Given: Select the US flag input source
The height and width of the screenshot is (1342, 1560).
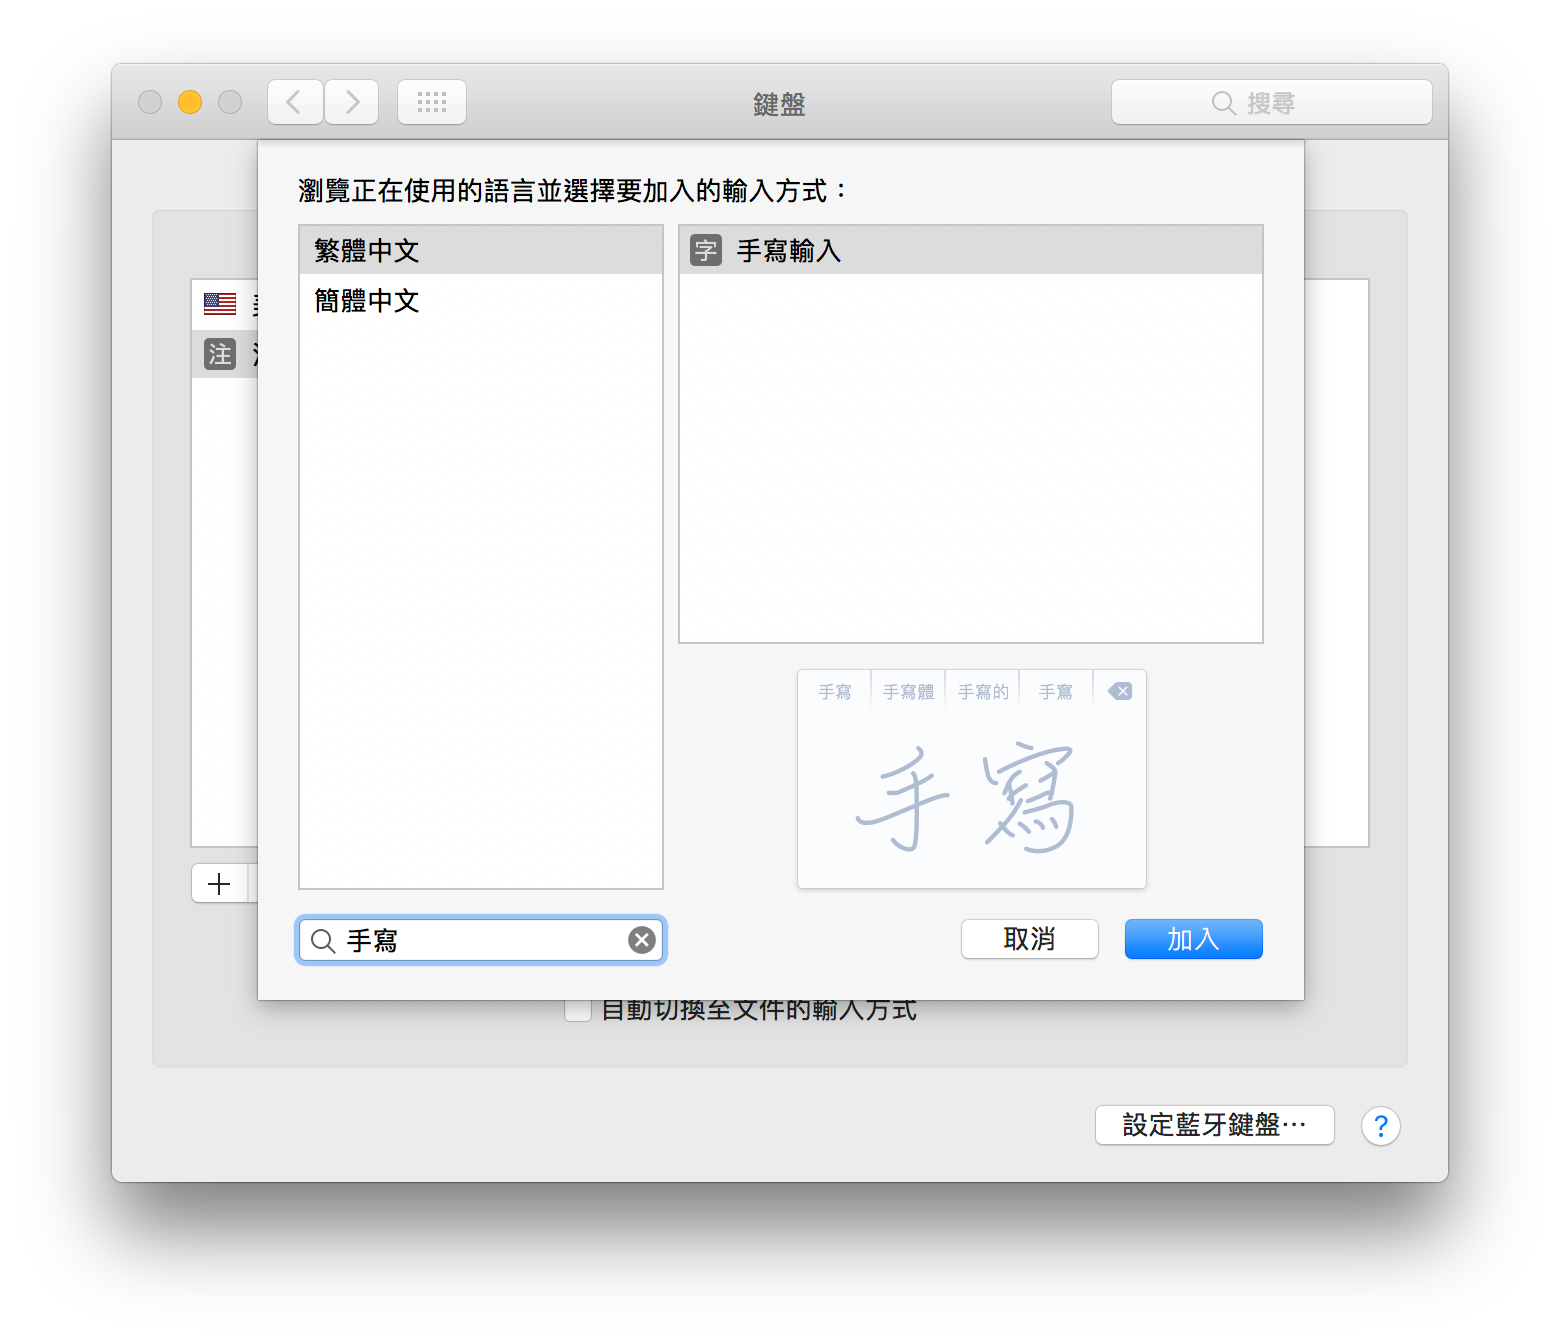Looking at the screenshot, I should (x=220, y=304).
